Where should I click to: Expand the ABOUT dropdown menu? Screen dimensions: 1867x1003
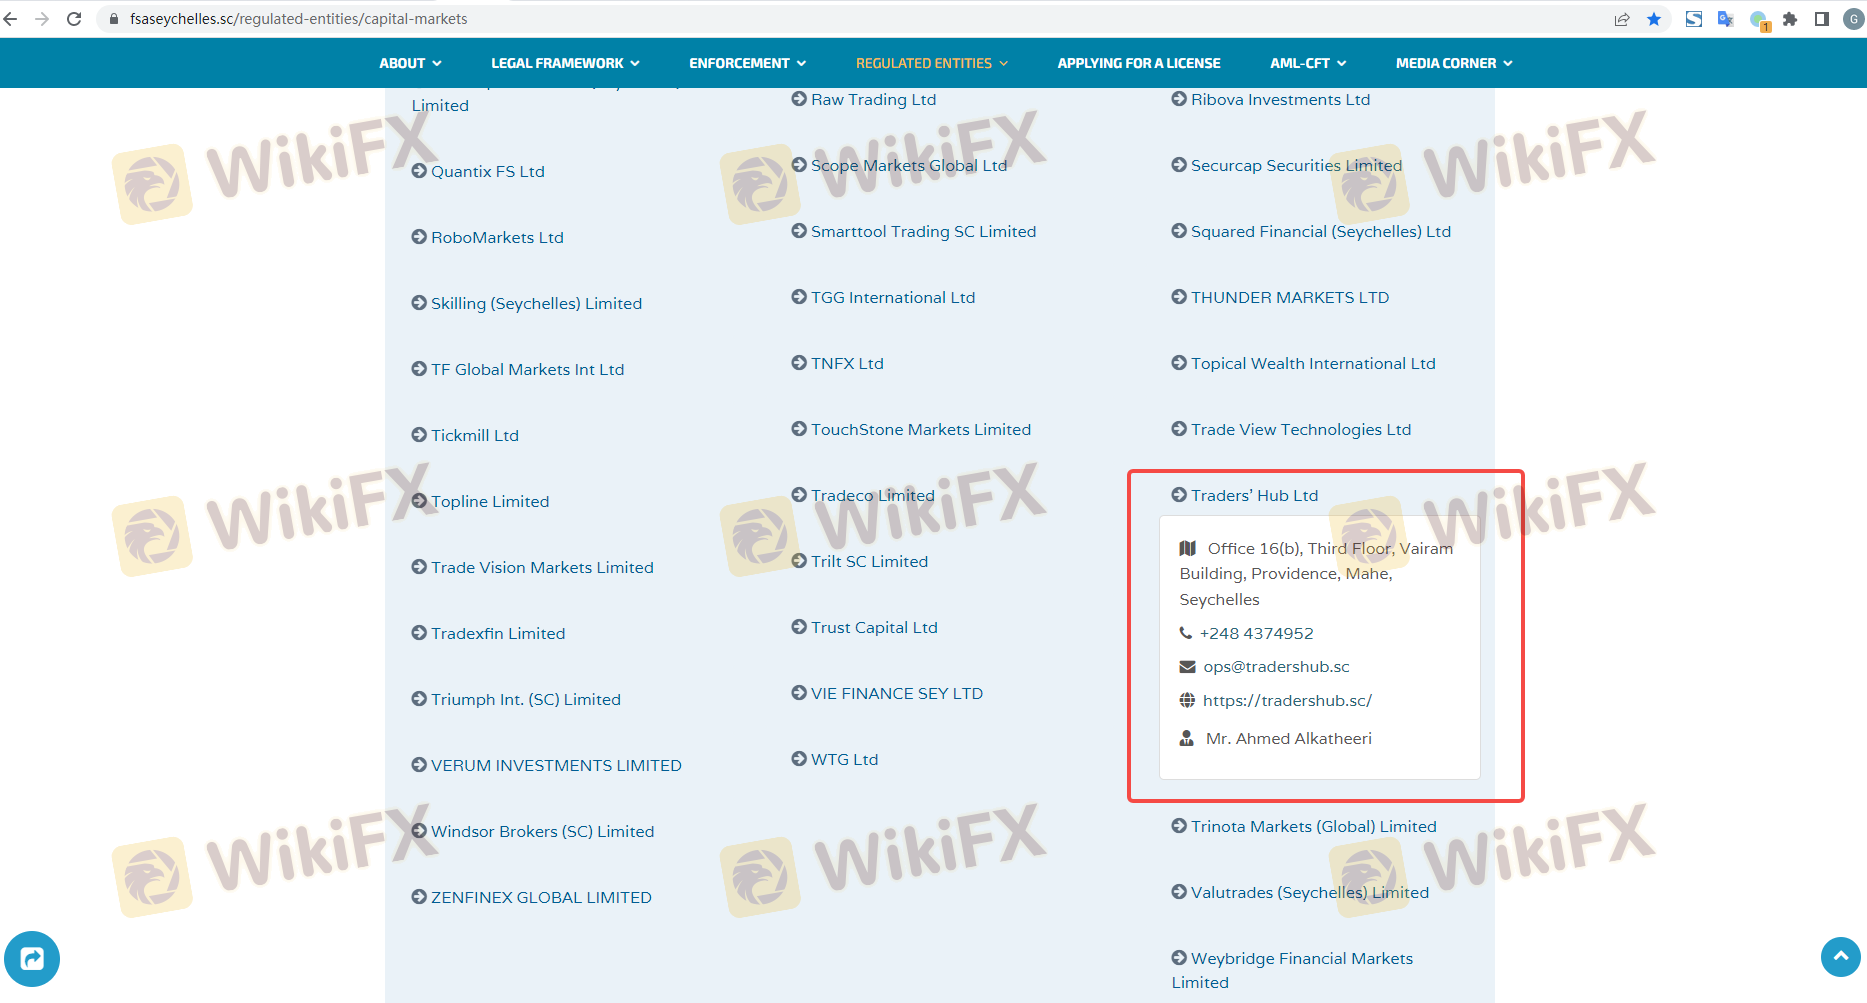click(x=410, y=63)
